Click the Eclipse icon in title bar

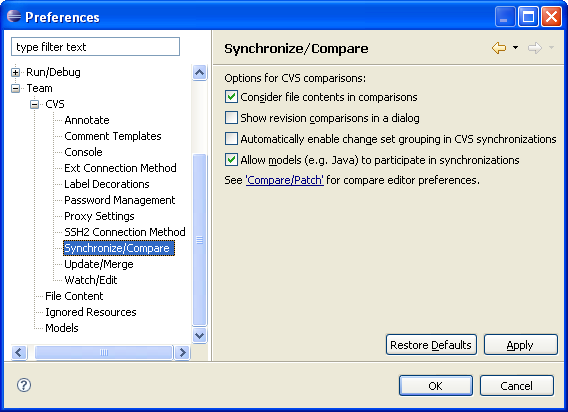[x=14, y=16]
